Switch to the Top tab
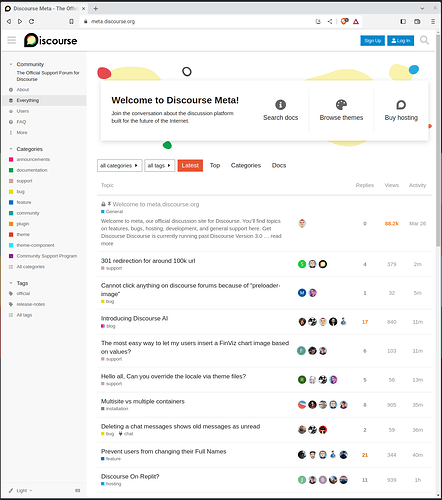 coord(215,165)
